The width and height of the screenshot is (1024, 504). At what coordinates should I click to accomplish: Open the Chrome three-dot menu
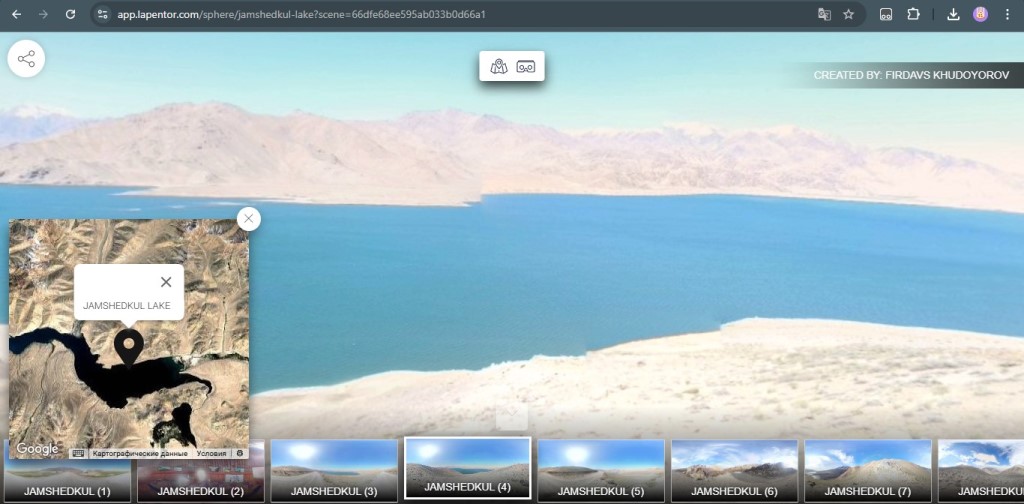[x=1007, y=15]
